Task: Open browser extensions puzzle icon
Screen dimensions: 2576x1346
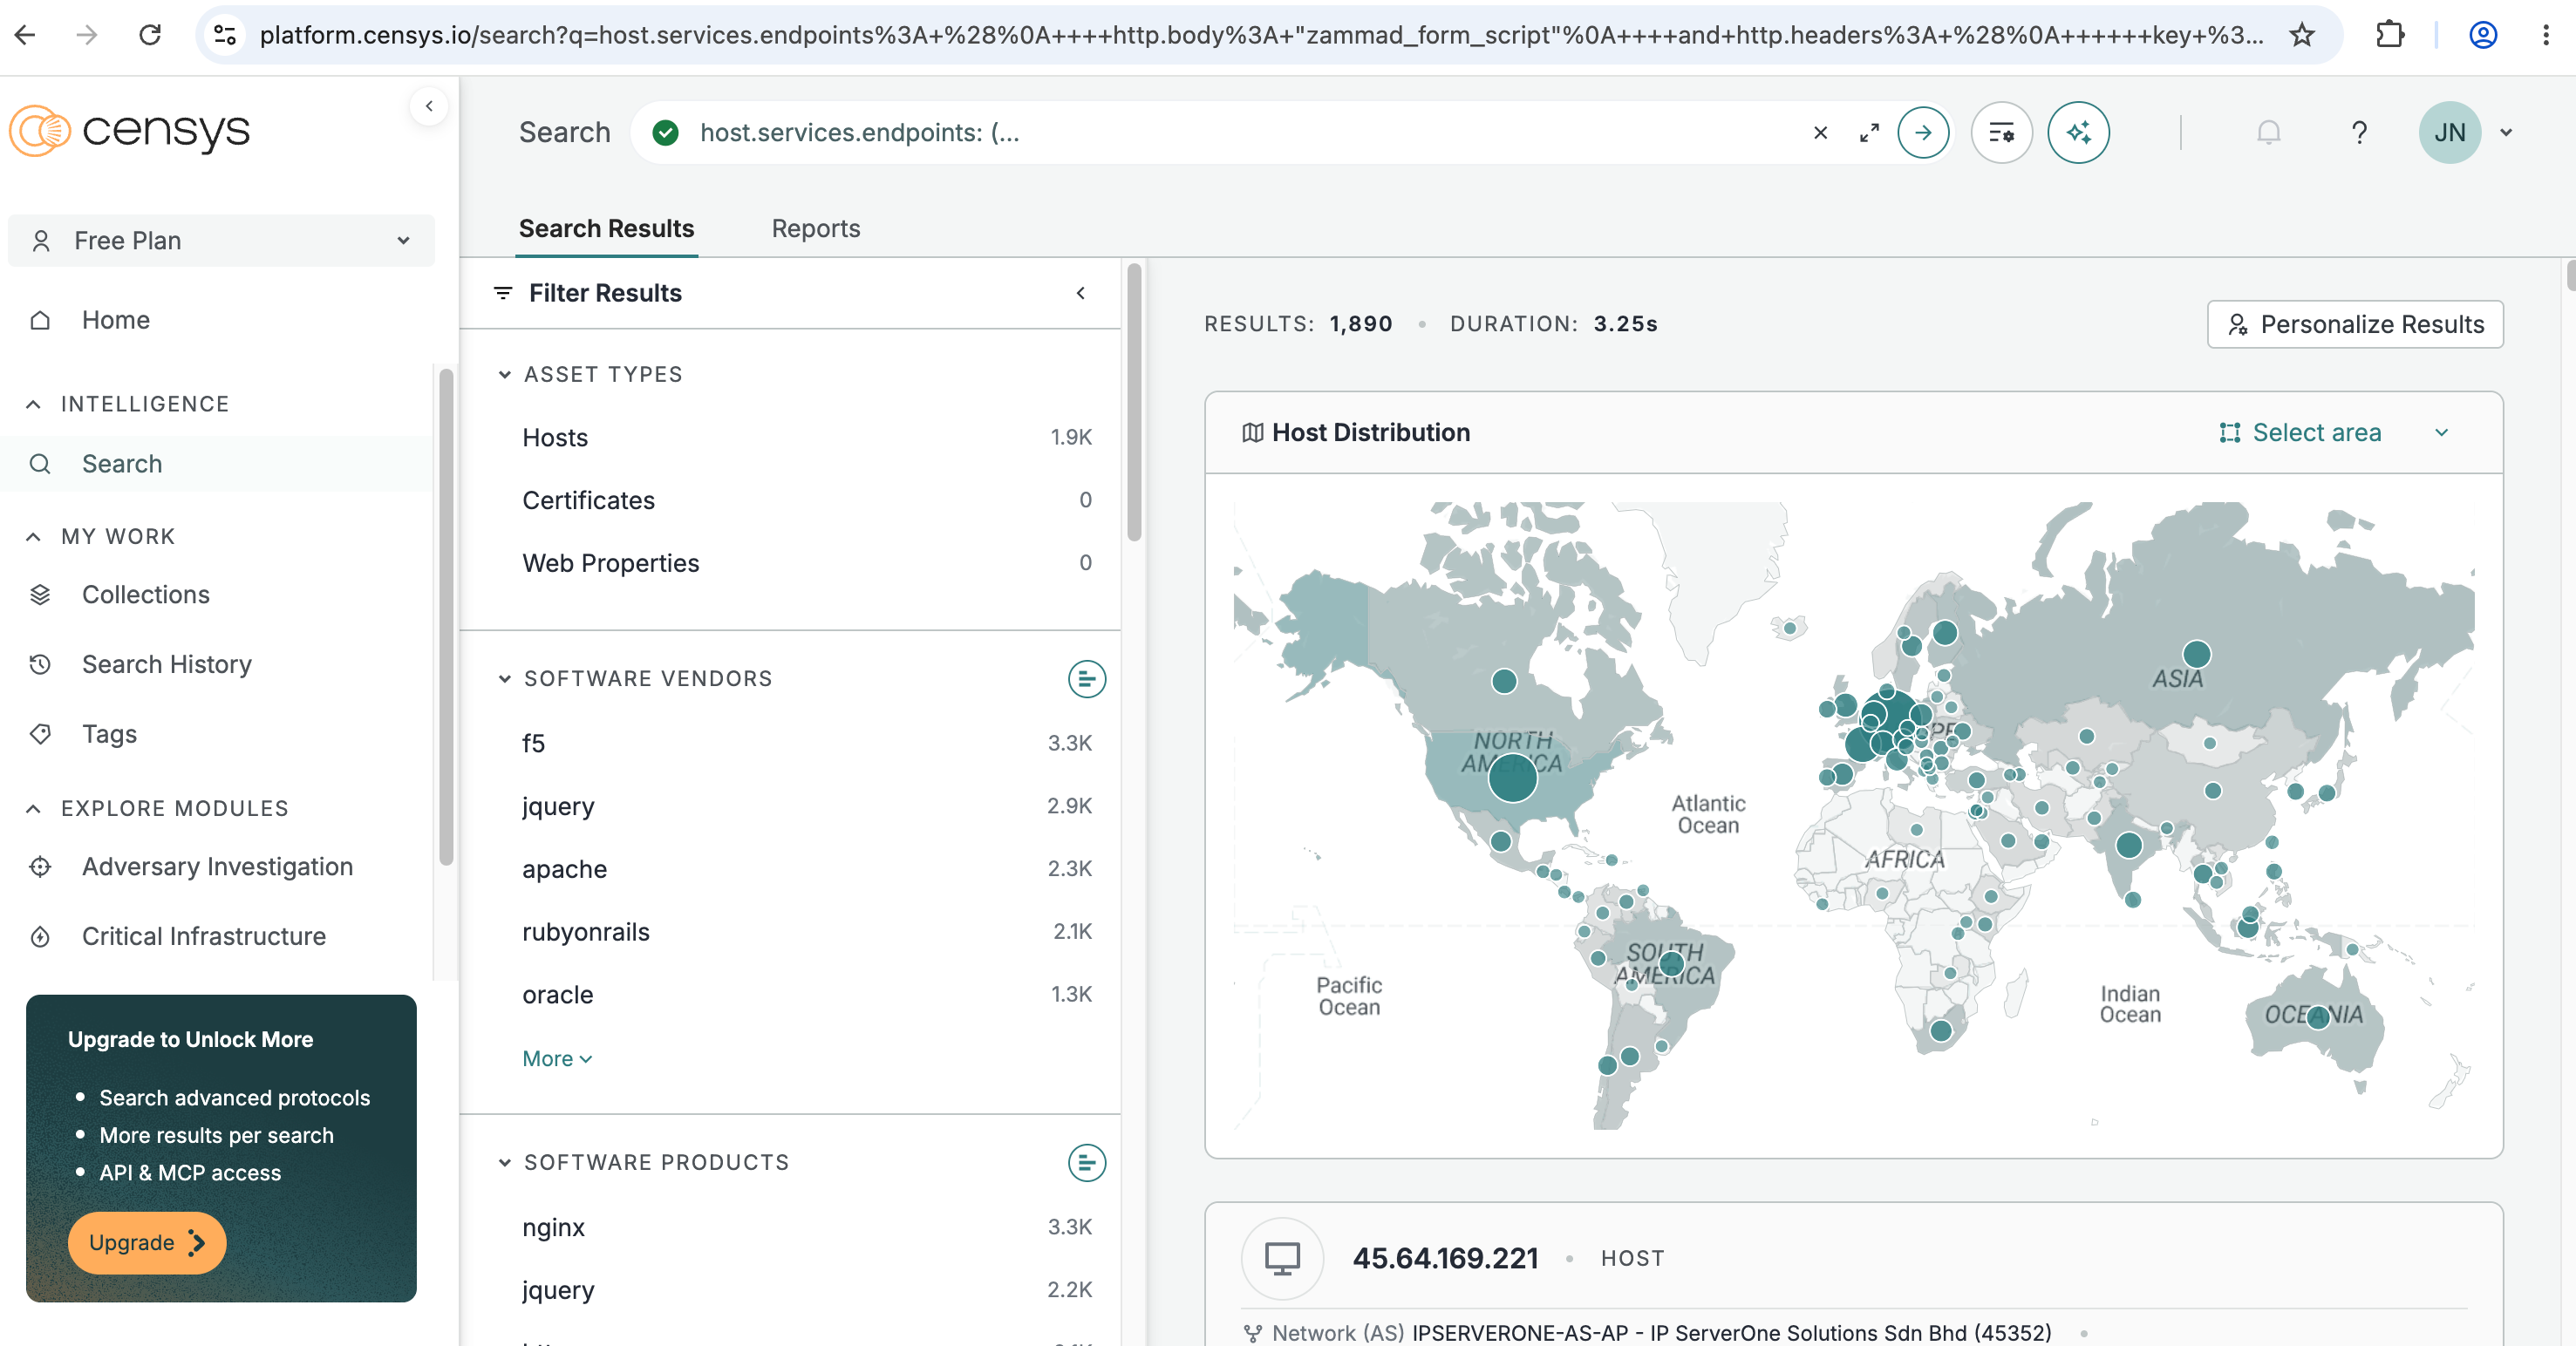Action: (x=2389, y=35)
